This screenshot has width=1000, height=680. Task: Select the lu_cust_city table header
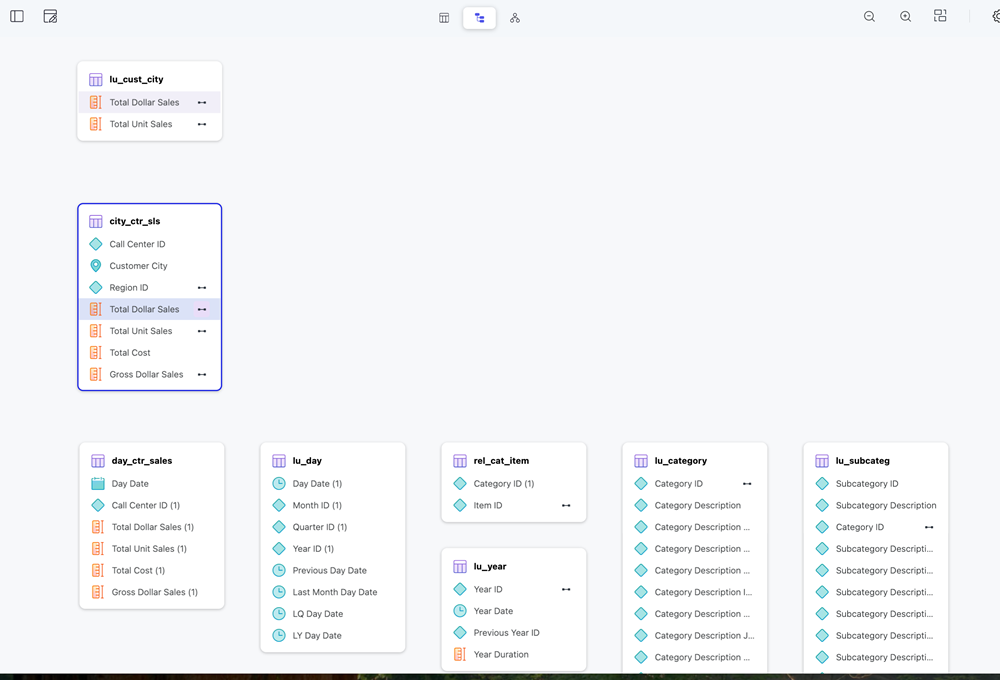(x=137, y=80)
